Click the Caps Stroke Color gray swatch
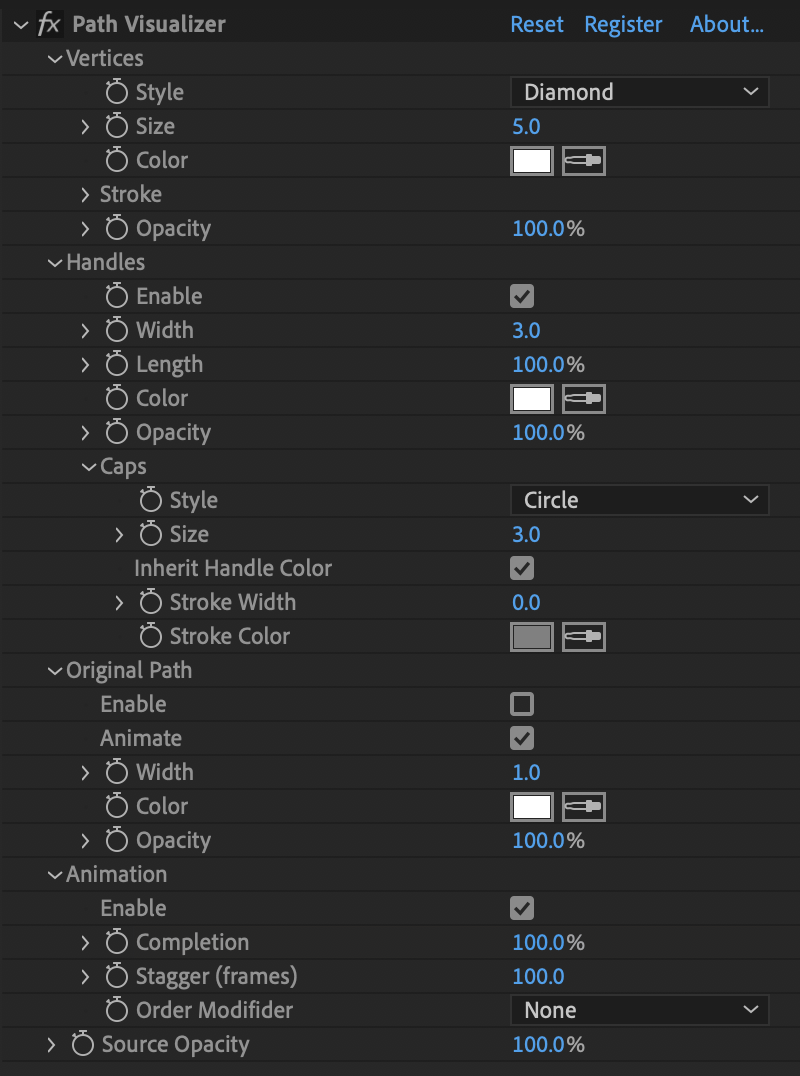Image resolution: width=800 pixels, height=1076 pixels. pos(532,637)
